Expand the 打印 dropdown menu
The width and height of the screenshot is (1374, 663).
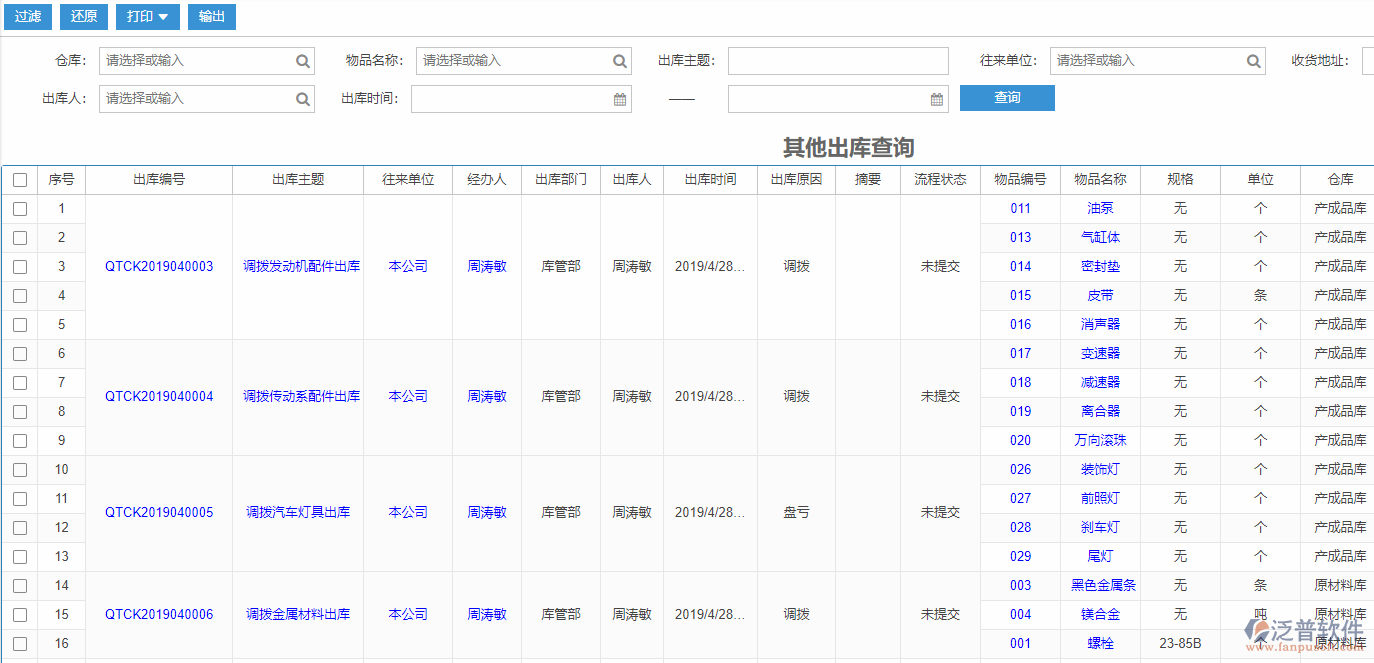click(147, 16)
